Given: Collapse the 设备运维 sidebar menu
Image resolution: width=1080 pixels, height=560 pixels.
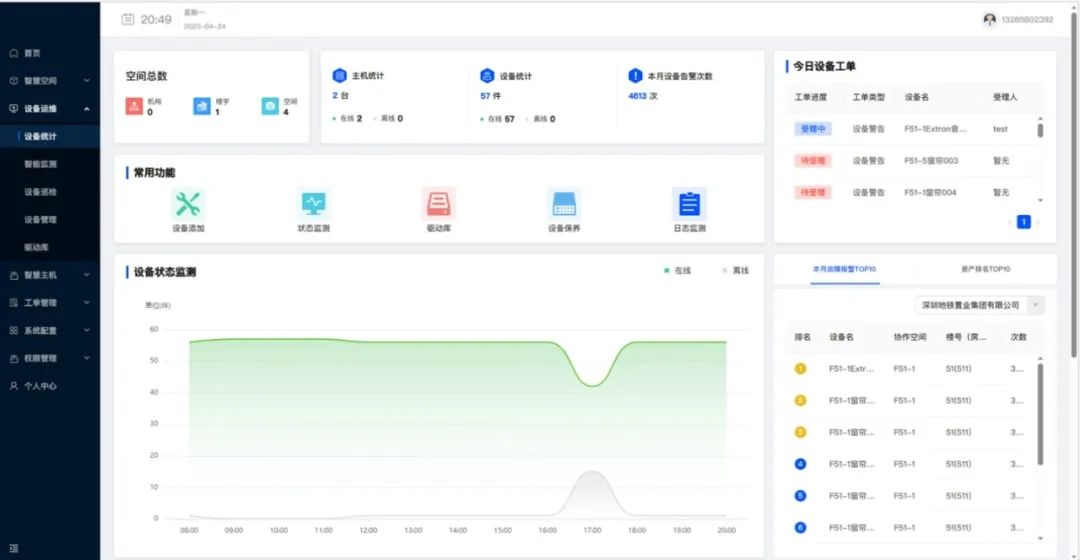Looking at the screenshot, I should 50,108.
